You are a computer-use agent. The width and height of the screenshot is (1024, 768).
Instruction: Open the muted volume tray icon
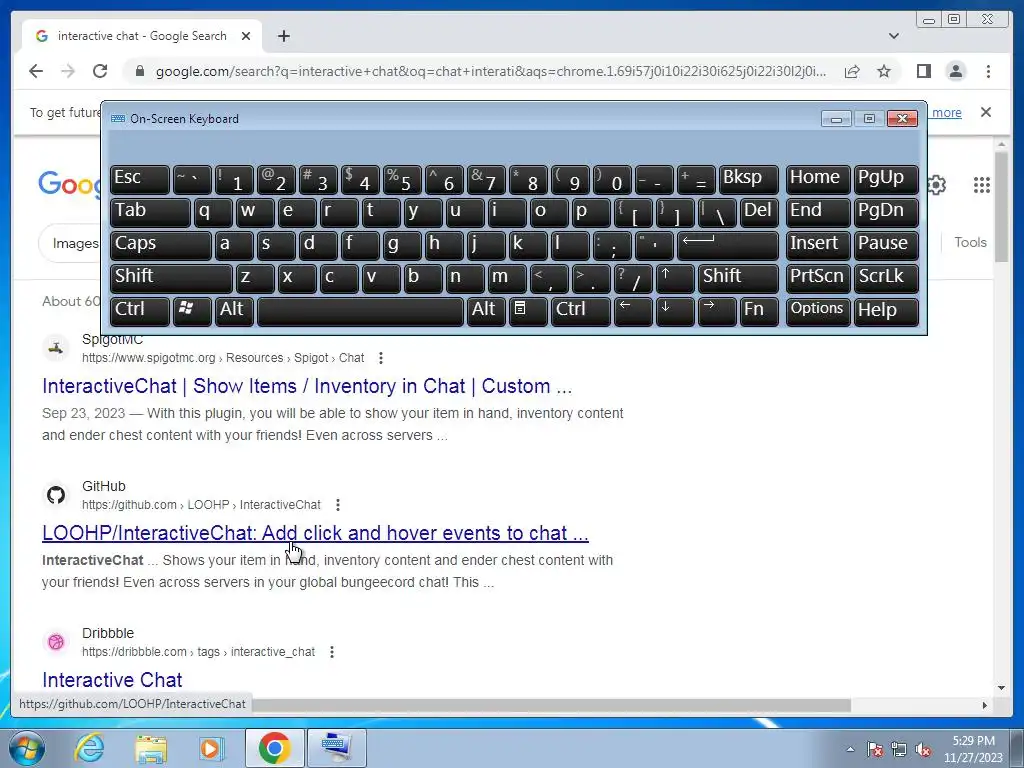click(923, 750)
